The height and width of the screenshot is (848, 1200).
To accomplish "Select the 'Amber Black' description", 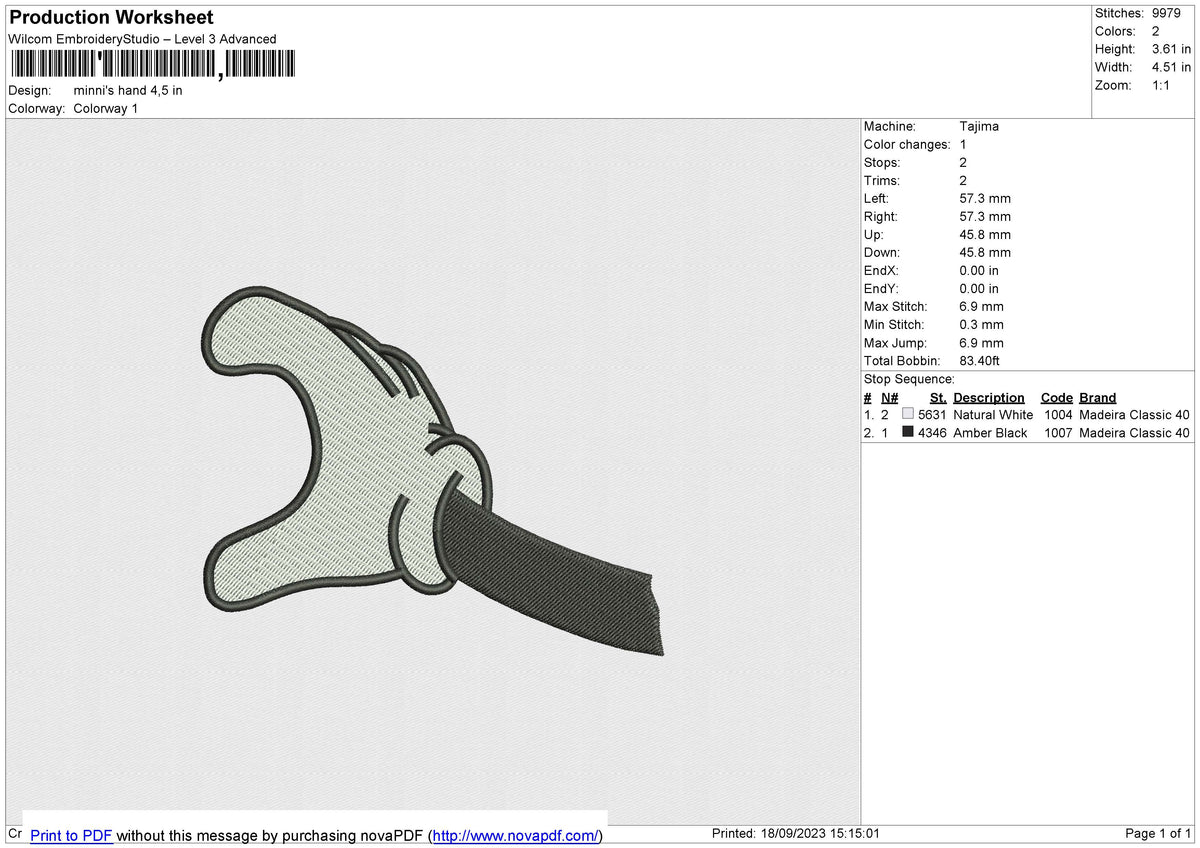I will [x=990, y=432].
